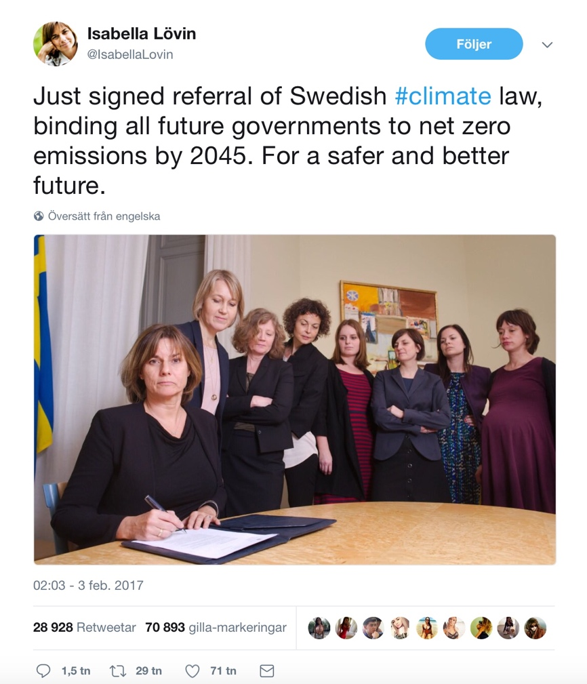
Task: Like the tweet with heart icon
Action: click(192, 670)
